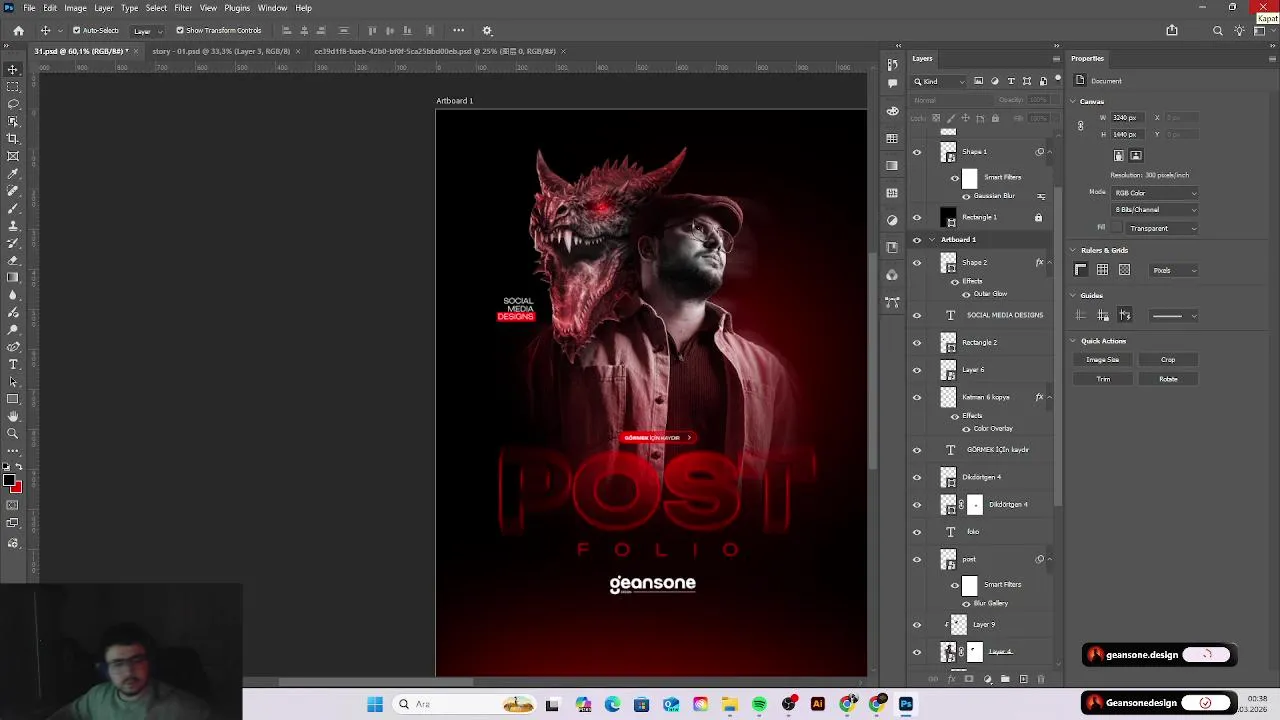The height and width of the screenshot is (720, 1280).
Task: Select the Gradient tool
Action: coord(13,277)
